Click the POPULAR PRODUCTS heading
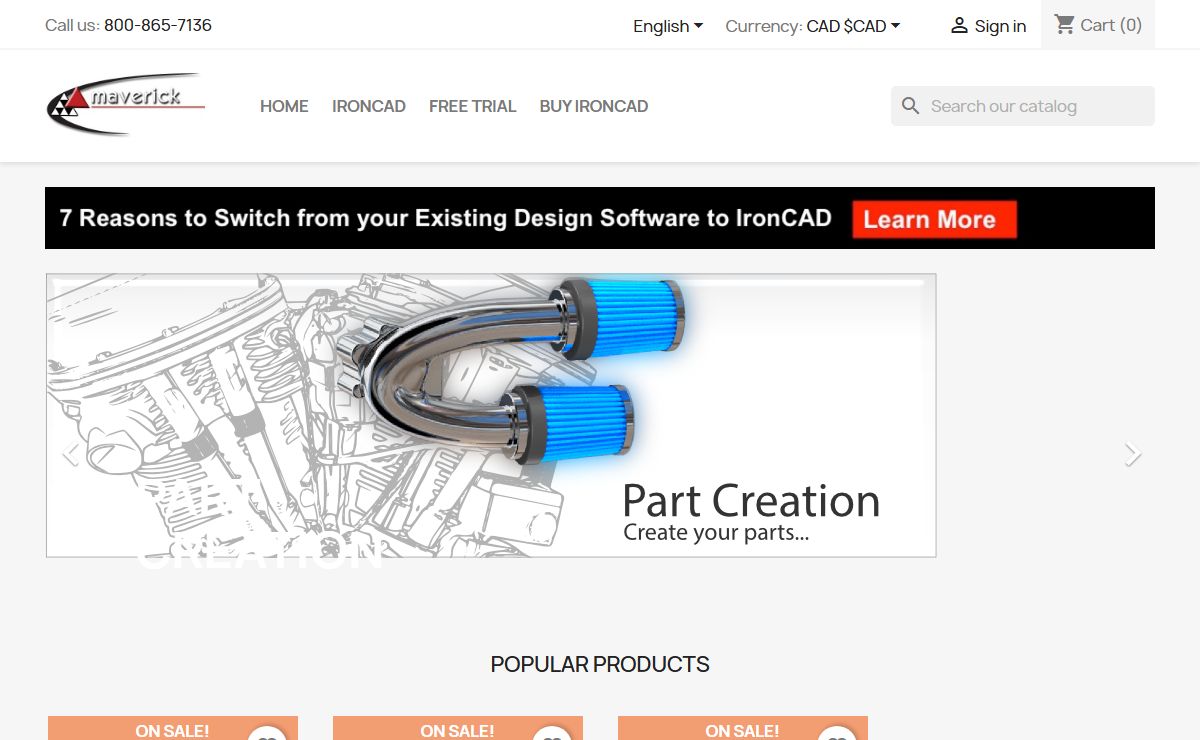The width and height of the screenshot is (1200, 740). pyautogui.click(x=600, y=664)
